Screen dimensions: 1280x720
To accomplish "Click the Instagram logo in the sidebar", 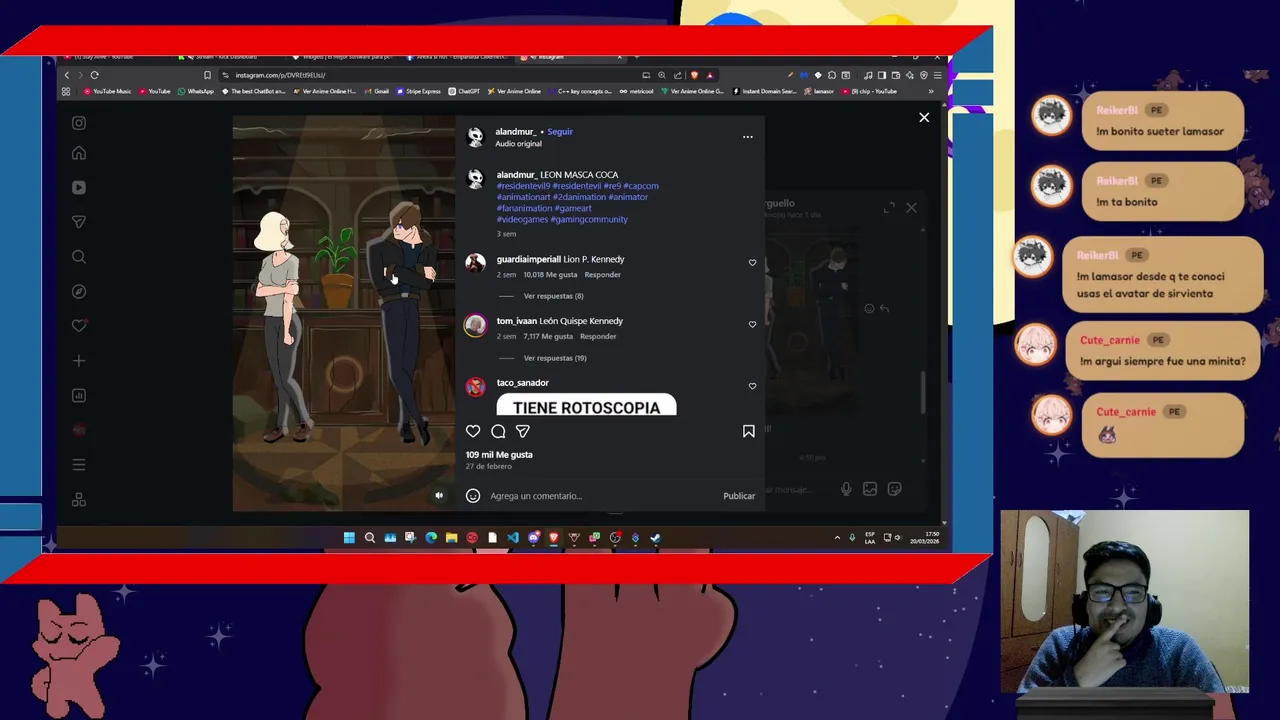I will (x=79, y=123).
